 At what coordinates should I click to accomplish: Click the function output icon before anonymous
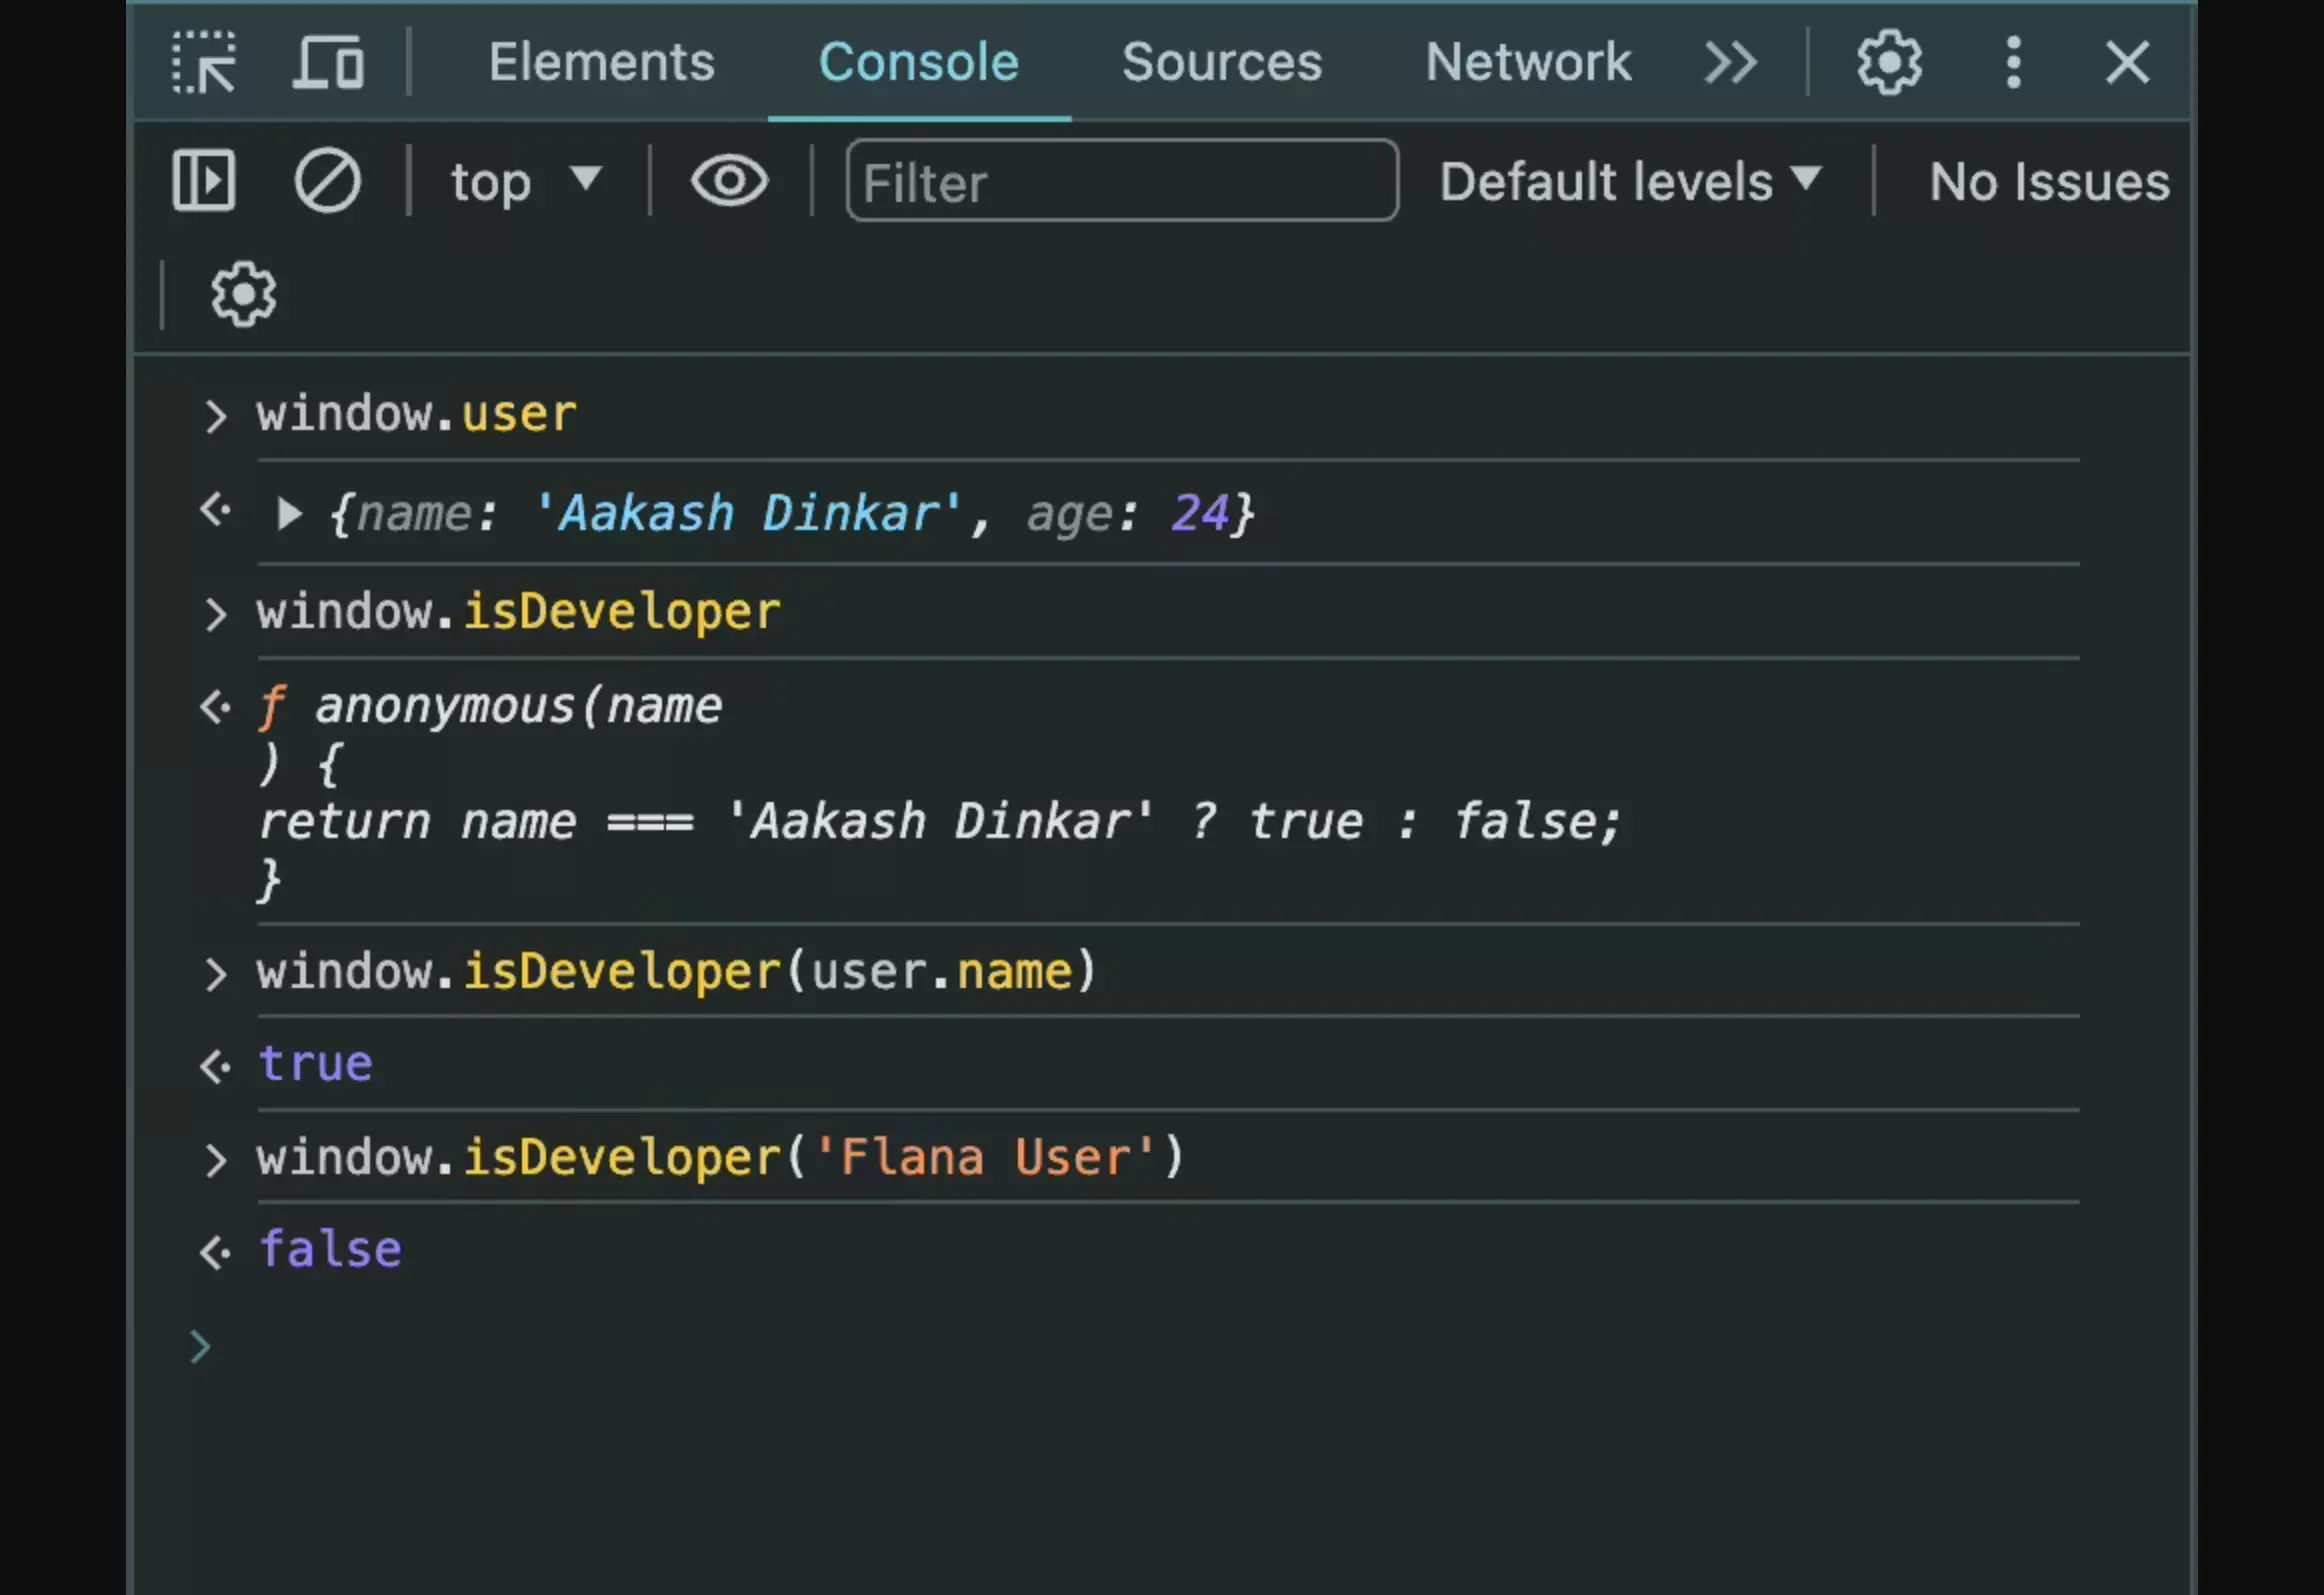pyautogui.click(x=271, y=706)
